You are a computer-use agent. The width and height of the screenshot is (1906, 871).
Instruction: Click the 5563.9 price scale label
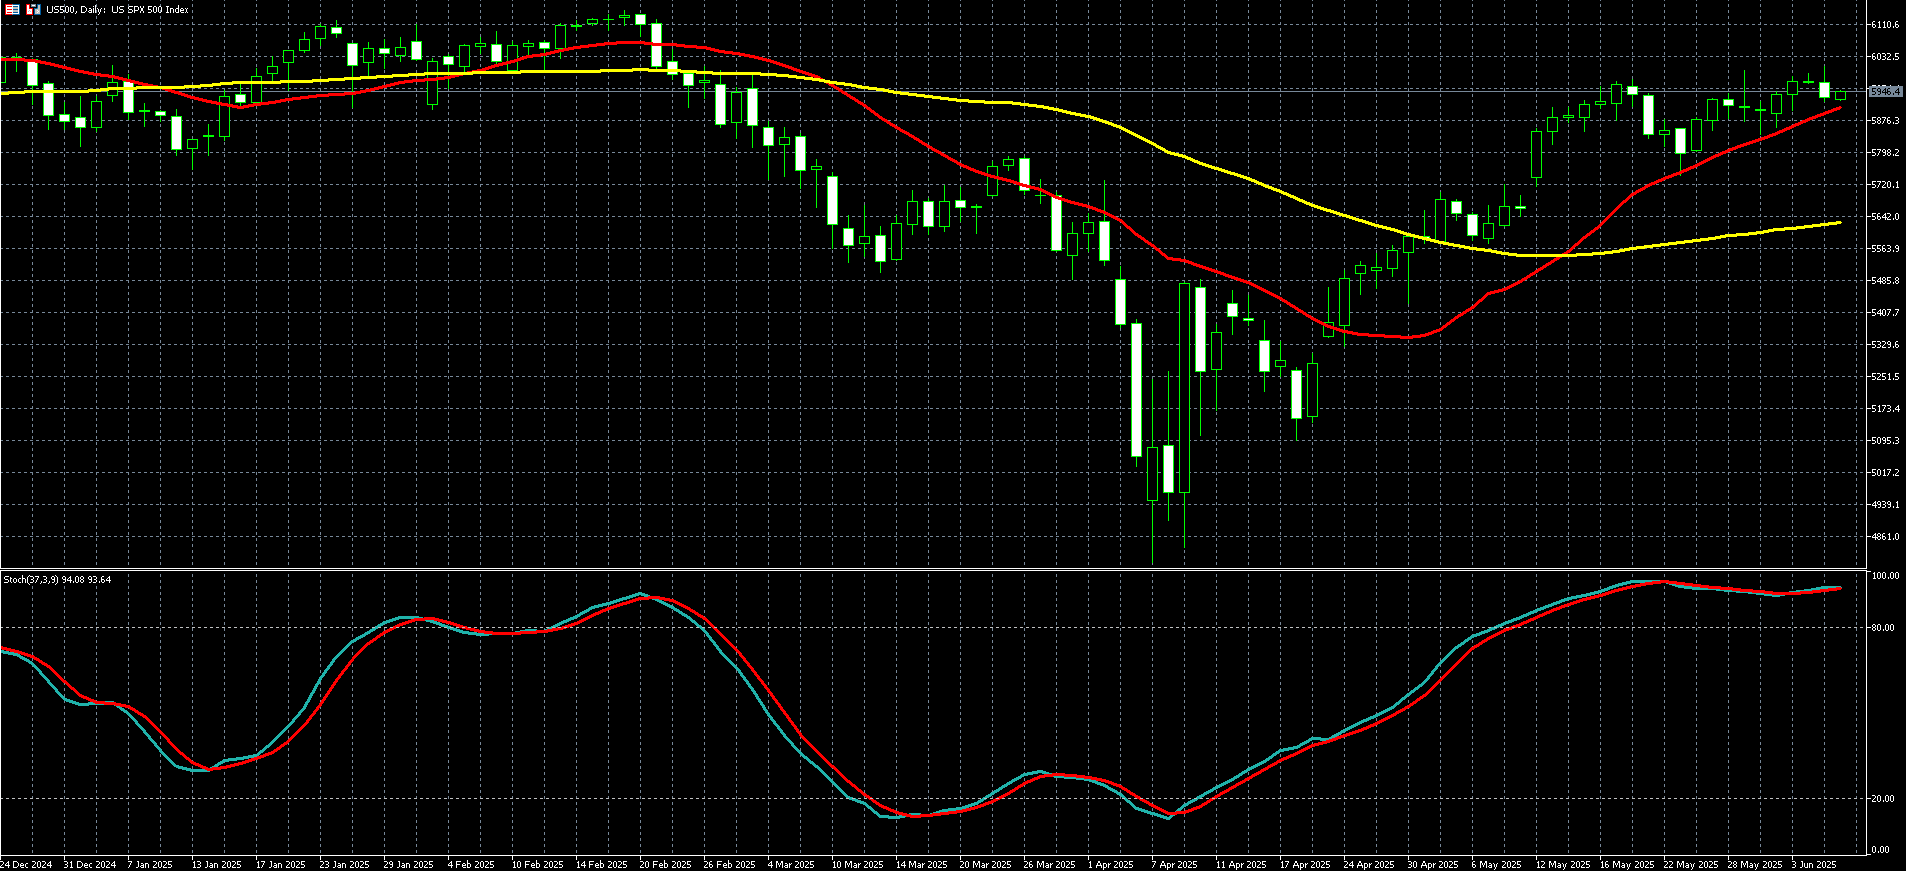click(x=1885, y=249)
